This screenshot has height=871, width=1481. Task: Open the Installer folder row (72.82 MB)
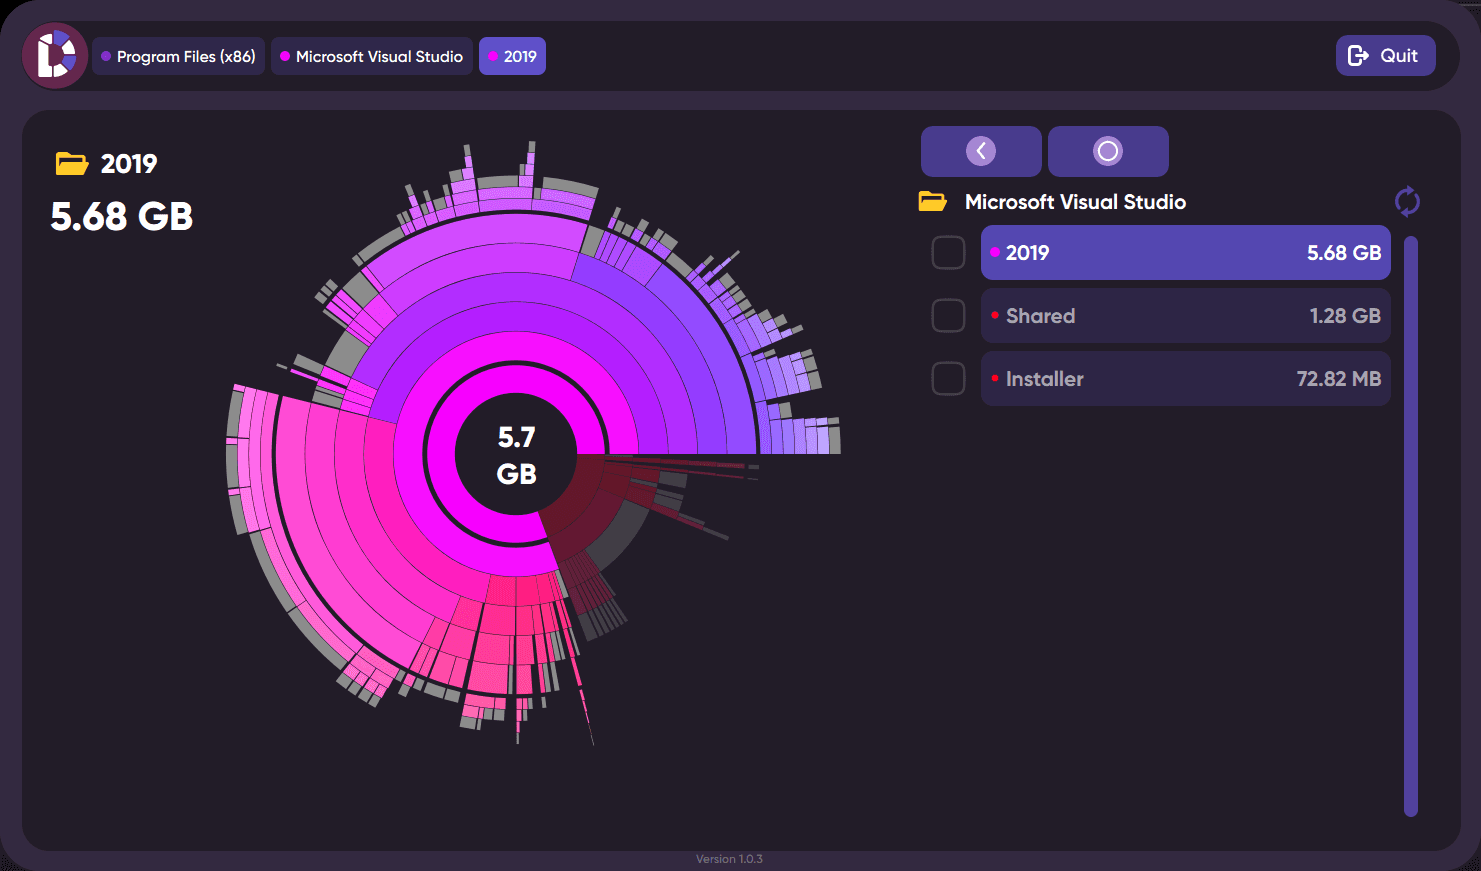point(1185,379)
